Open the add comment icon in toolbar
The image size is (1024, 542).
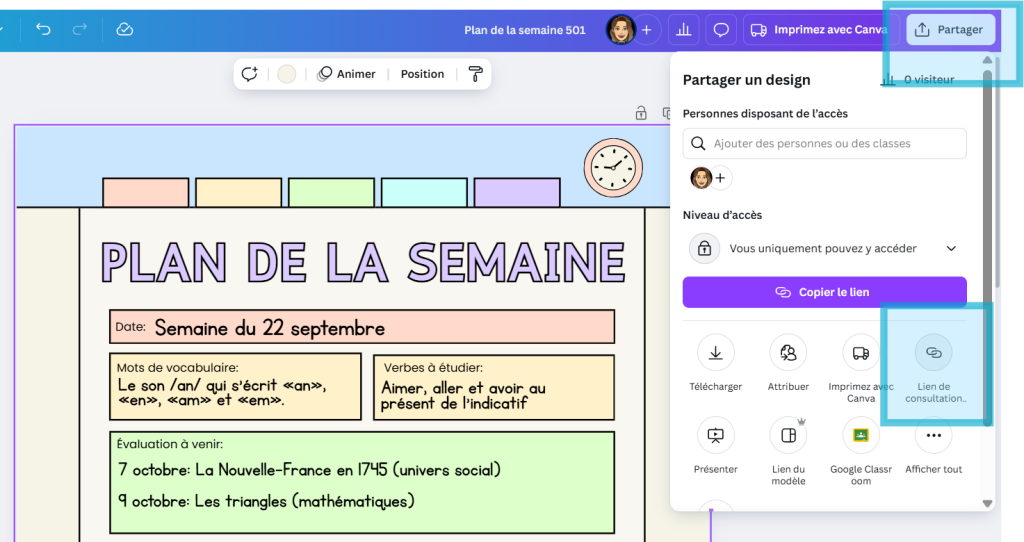[x=249, y=74]
